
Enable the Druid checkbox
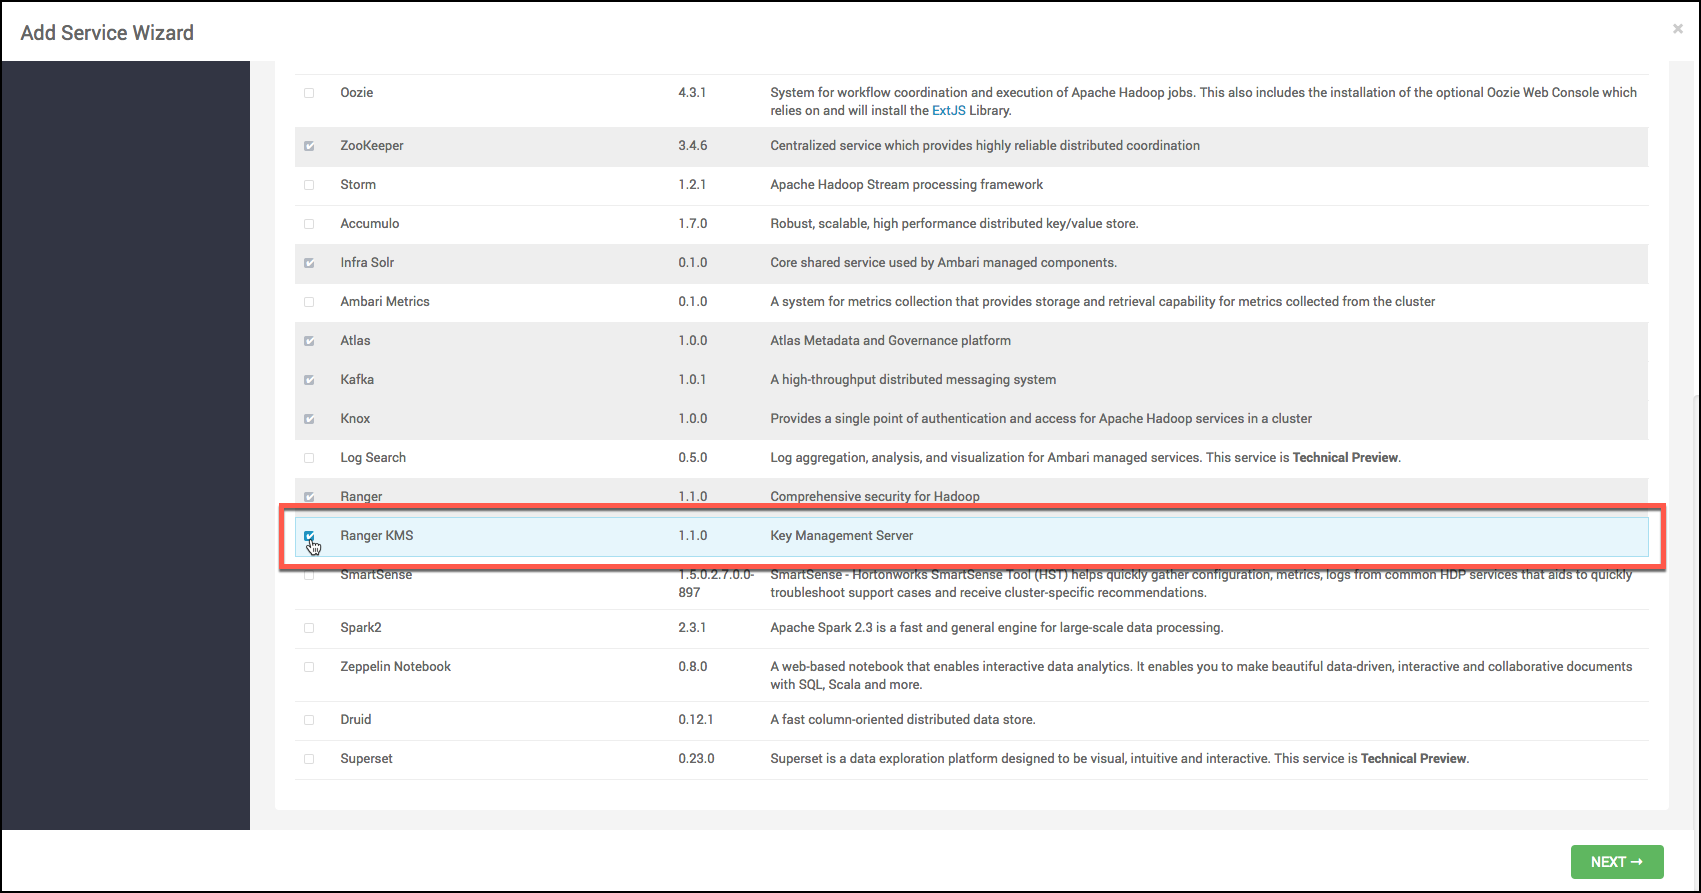(309, 720)
